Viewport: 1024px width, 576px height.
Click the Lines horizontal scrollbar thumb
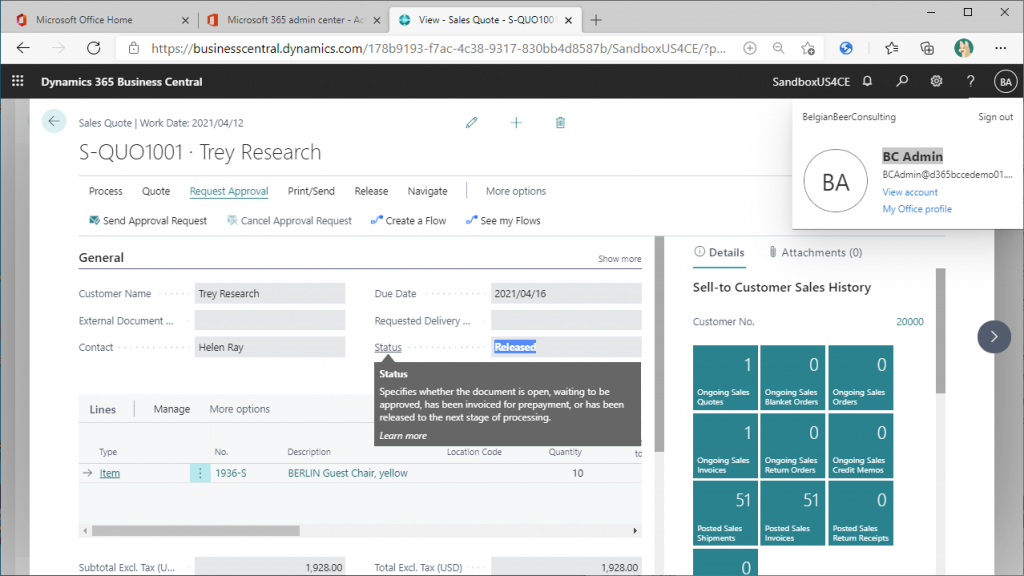195,531
